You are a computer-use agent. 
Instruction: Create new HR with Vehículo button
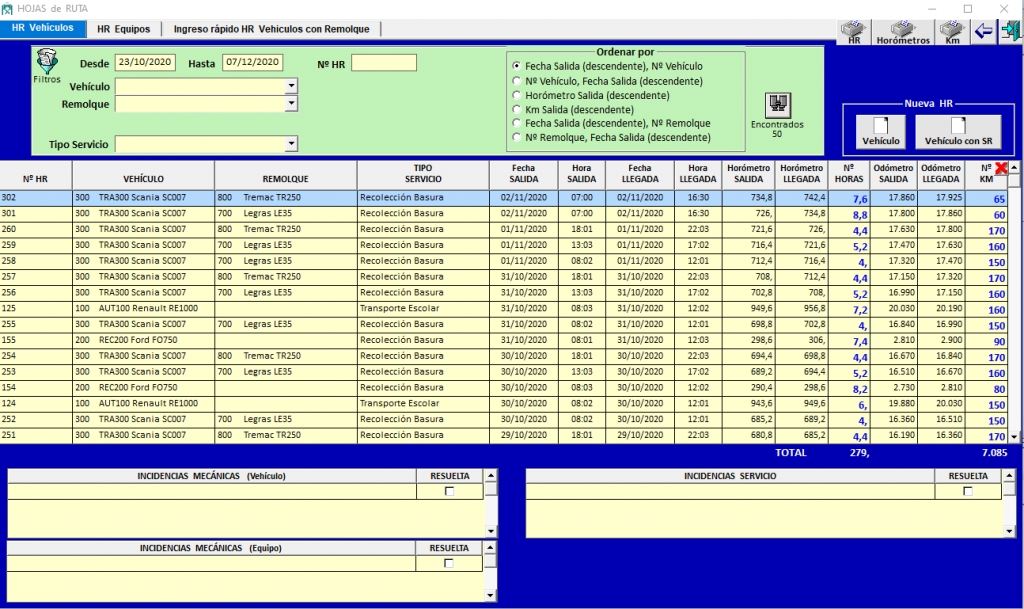pyautogui.click(x=880, y=132)
